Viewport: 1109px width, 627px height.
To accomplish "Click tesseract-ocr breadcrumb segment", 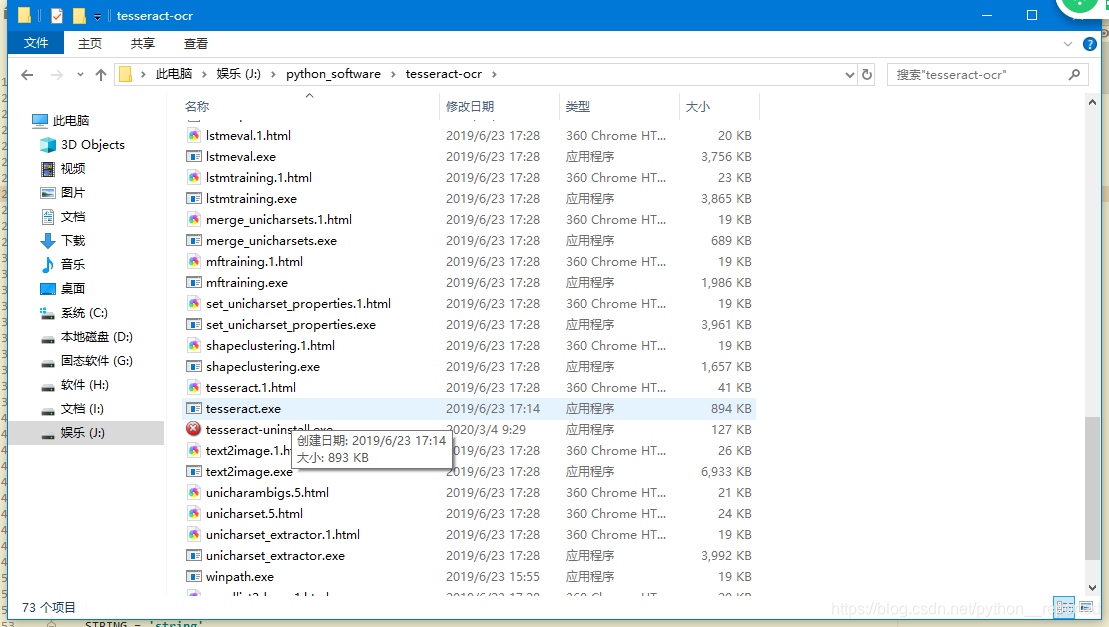I will 443,74.
